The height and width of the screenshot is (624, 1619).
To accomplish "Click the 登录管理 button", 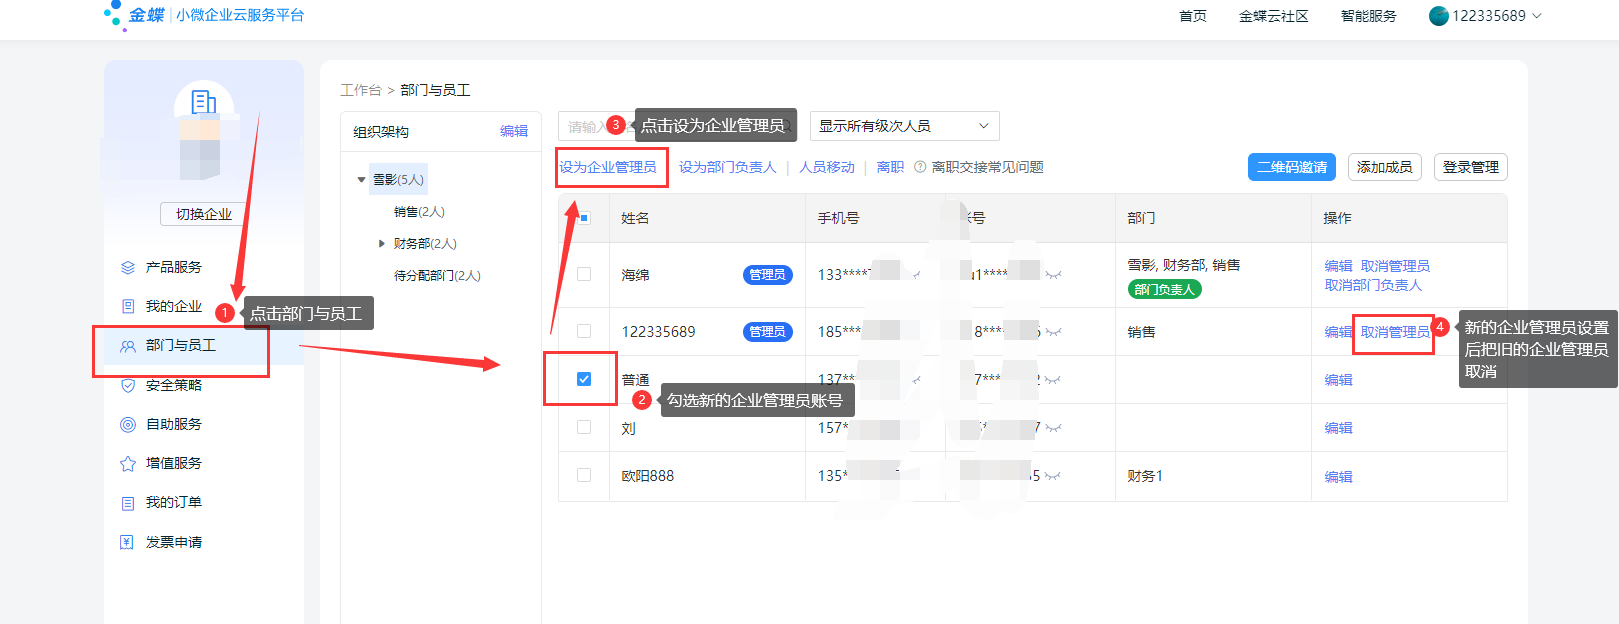I will [1471, 167].
